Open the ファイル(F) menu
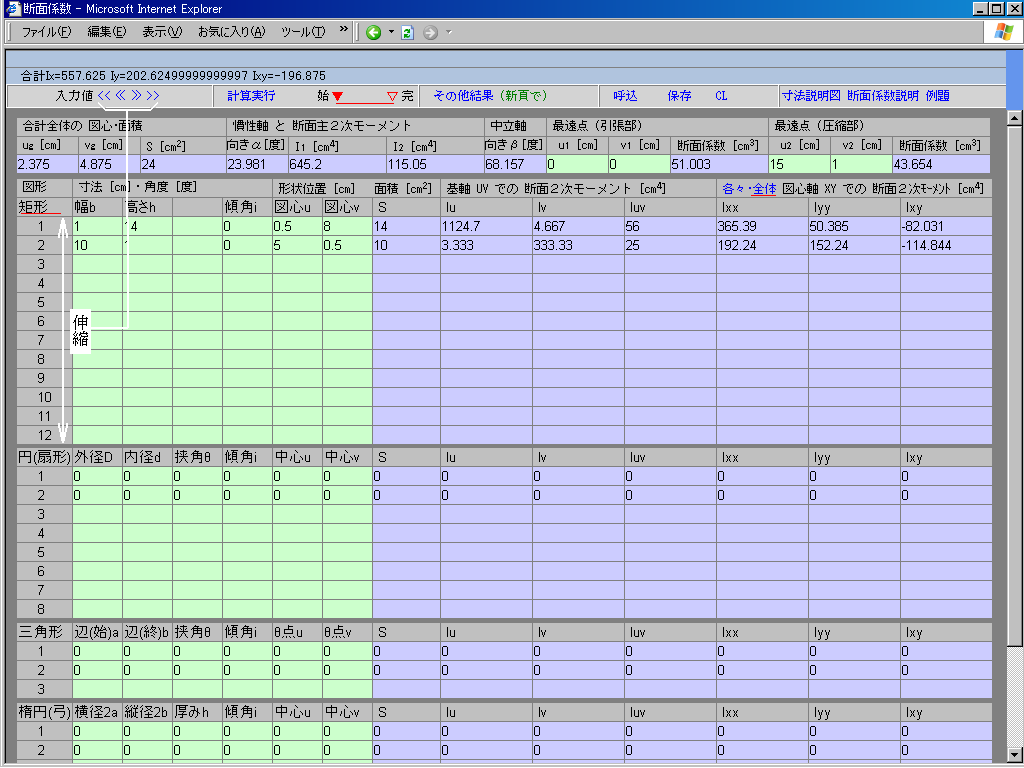This screenshot has height=768, width=1024. pyautogui.click(x=46, y=32)
